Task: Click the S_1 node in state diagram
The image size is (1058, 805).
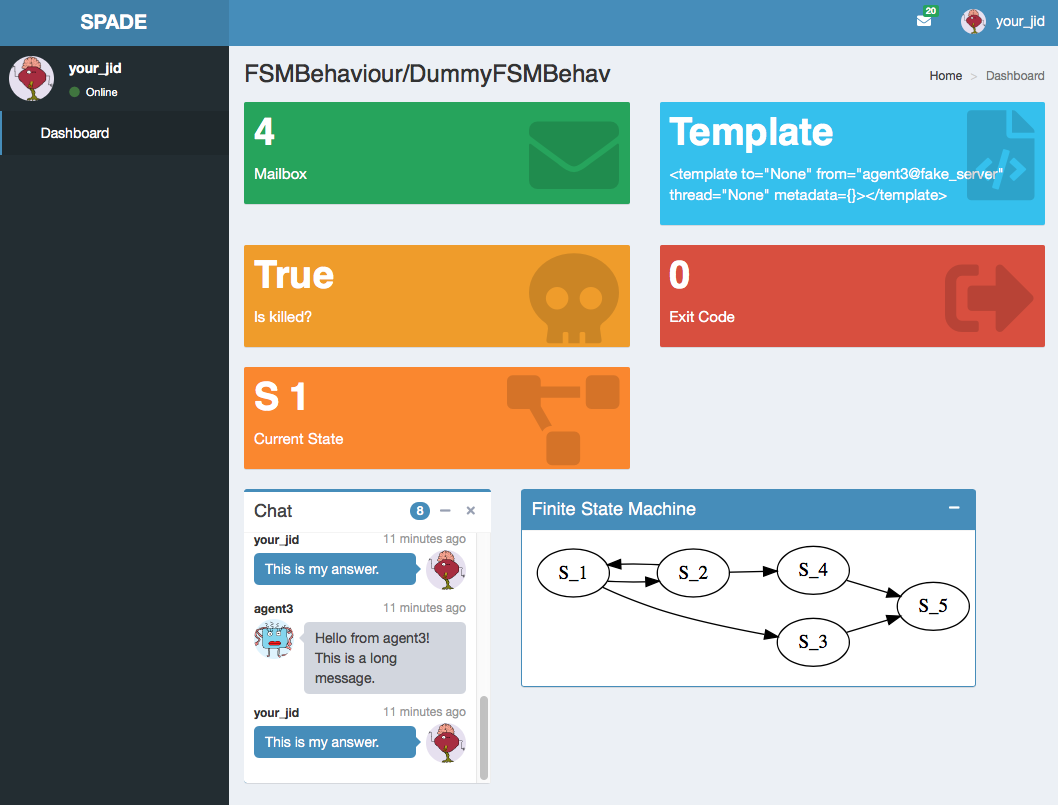Action: [x=572, y=573]
